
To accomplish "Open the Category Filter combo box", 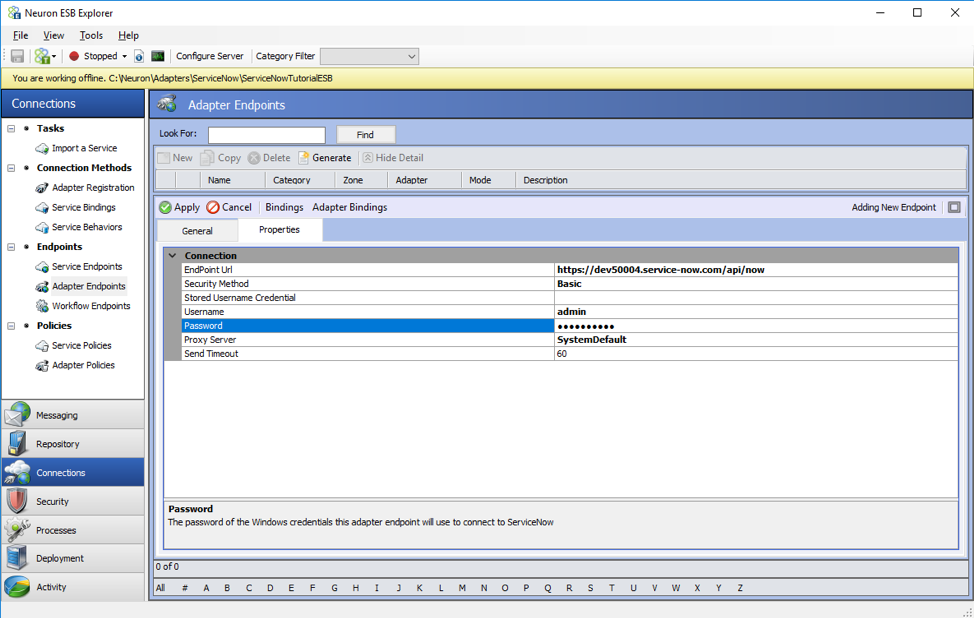I will click(369, 57).
